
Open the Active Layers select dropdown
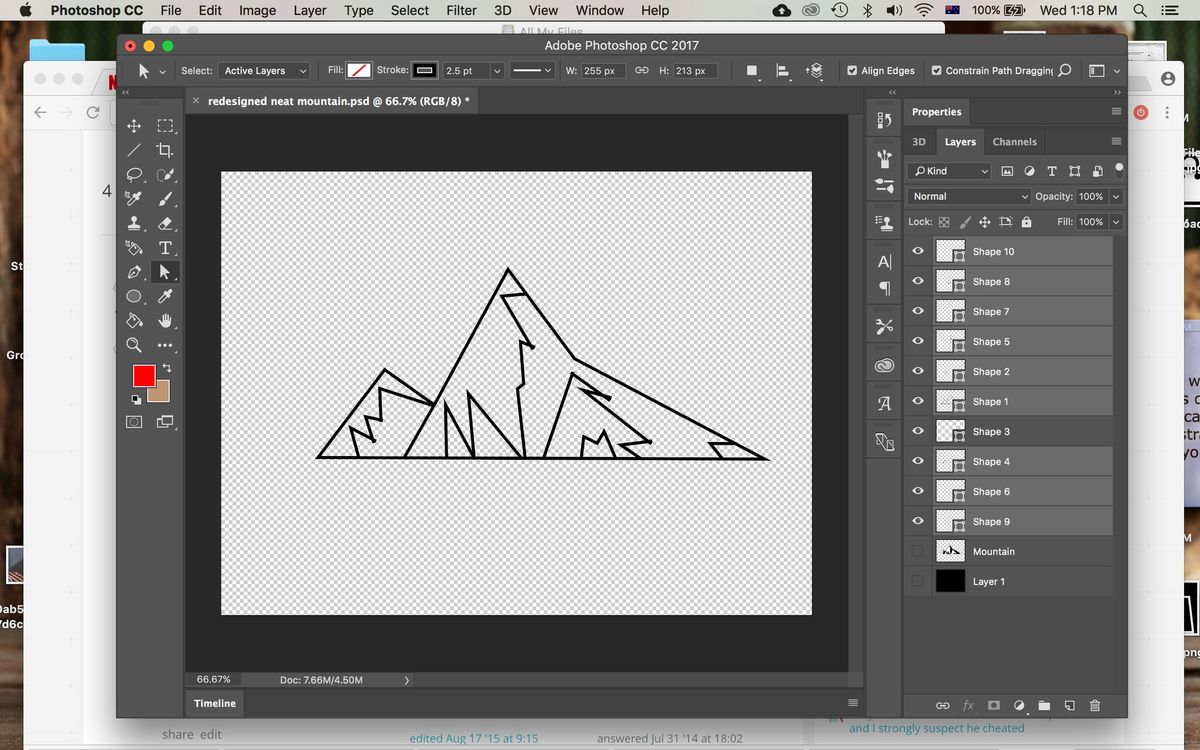[265, 71]
